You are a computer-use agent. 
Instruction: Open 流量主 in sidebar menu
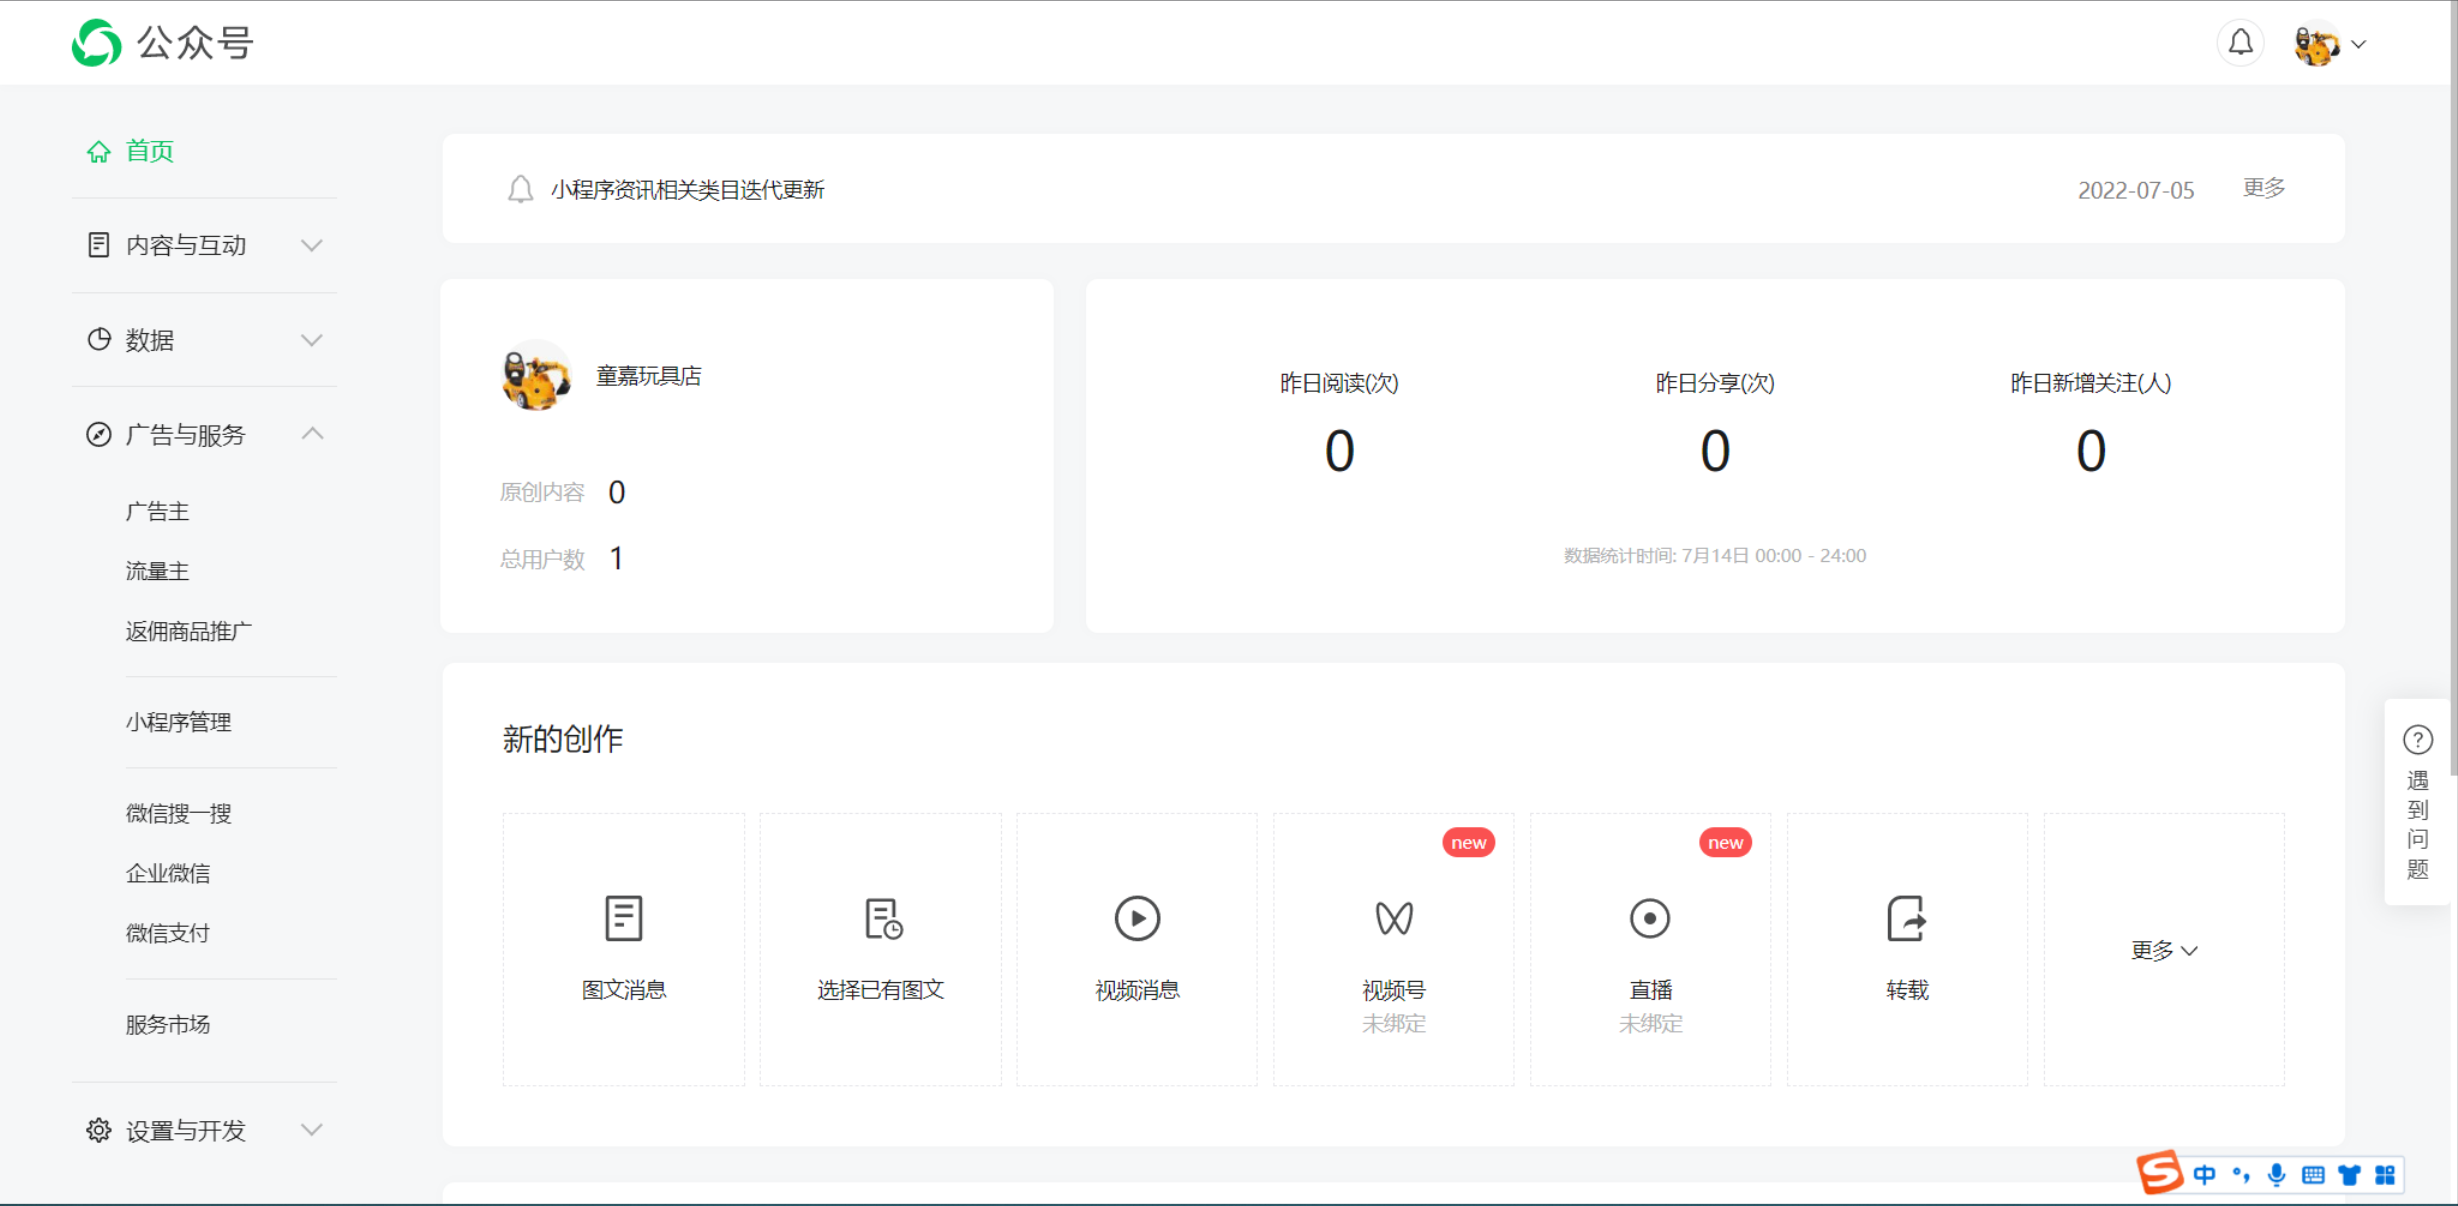157,571
